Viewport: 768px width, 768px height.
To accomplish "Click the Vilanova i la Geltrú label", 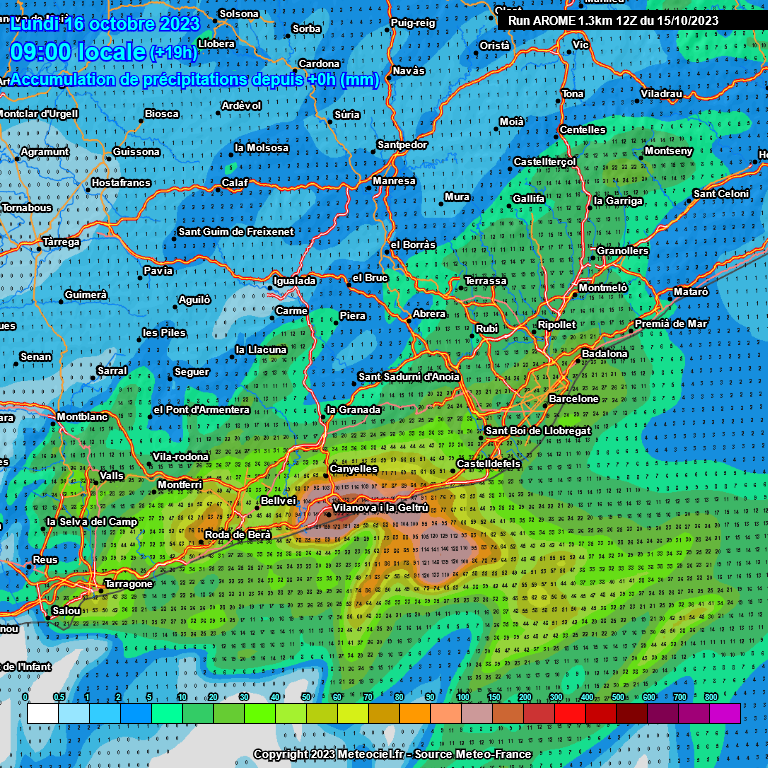I will [381, 508].
